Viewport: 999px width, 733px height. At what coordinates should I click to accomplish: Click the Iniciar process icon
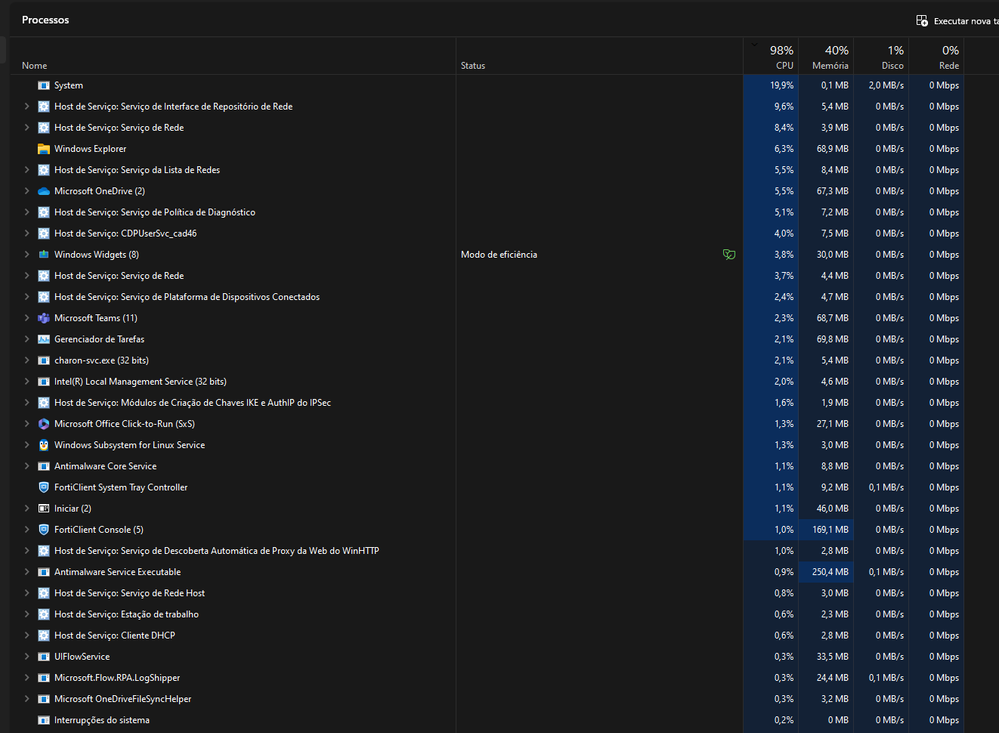[43, 509]
